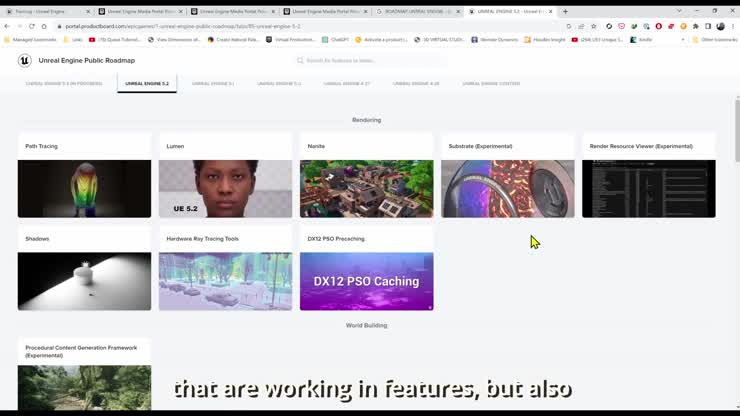The width and height of the screenshot is (740, 416).
Task: Open Chrome three-dot menu
Action: click(733, 26)
